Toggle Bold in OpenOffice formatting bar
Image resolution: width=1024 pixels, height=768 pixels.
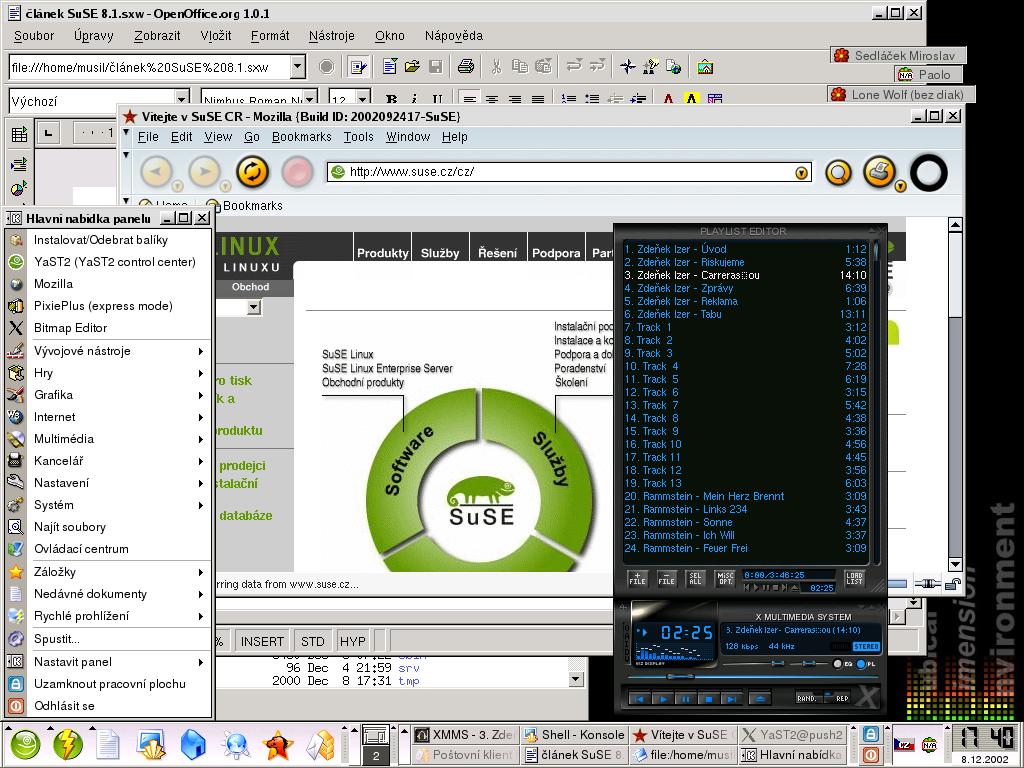[x=391, y=99]
